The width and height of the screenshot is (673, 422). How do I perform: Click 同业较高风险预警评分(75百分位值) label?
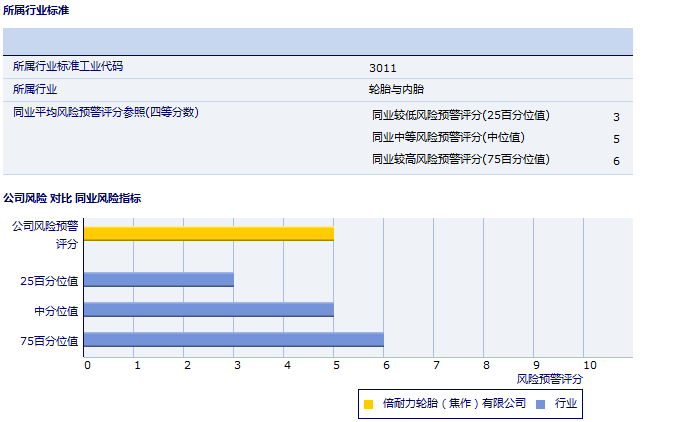click(x=460, y=160)
